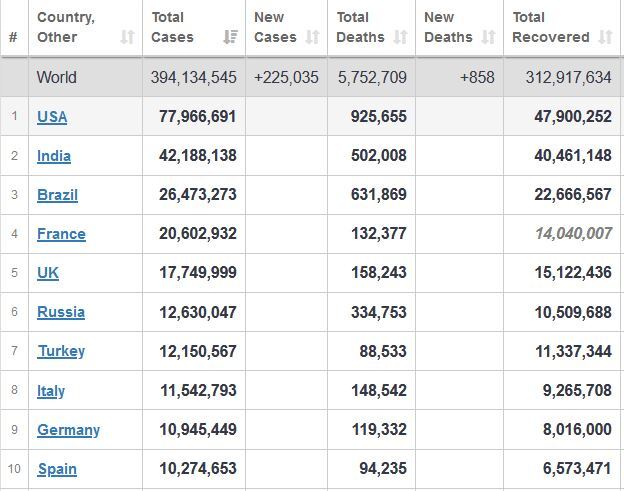Select Brazil total deaths 631,869
Image resolution: width=624 pixels, height=491 pixels.
379,195
